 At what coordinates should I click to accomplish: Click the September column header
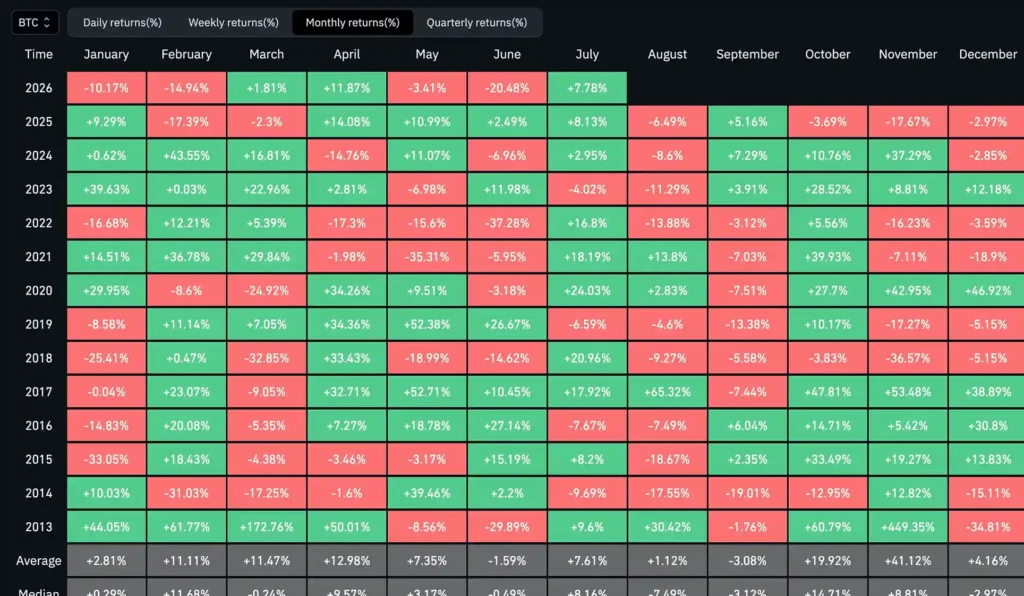(x=748, y=54)
